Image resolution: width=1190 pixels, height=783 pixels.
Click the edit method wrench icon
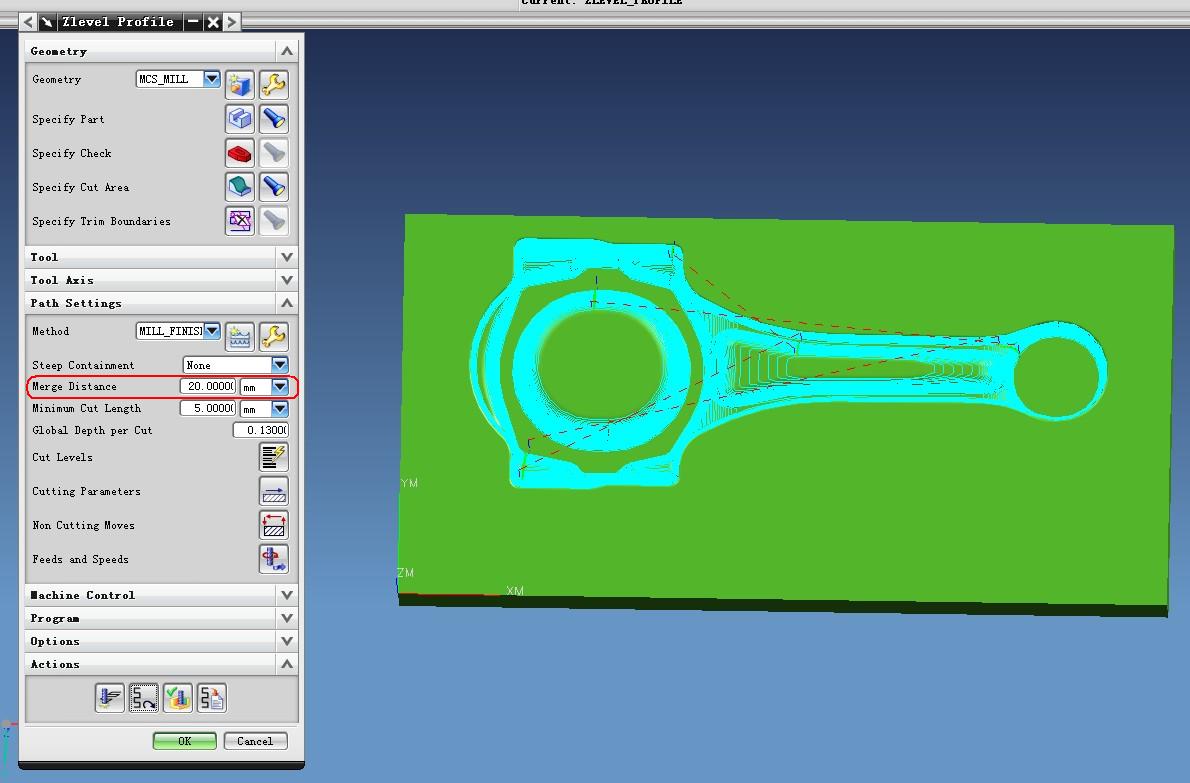[273, 336]
